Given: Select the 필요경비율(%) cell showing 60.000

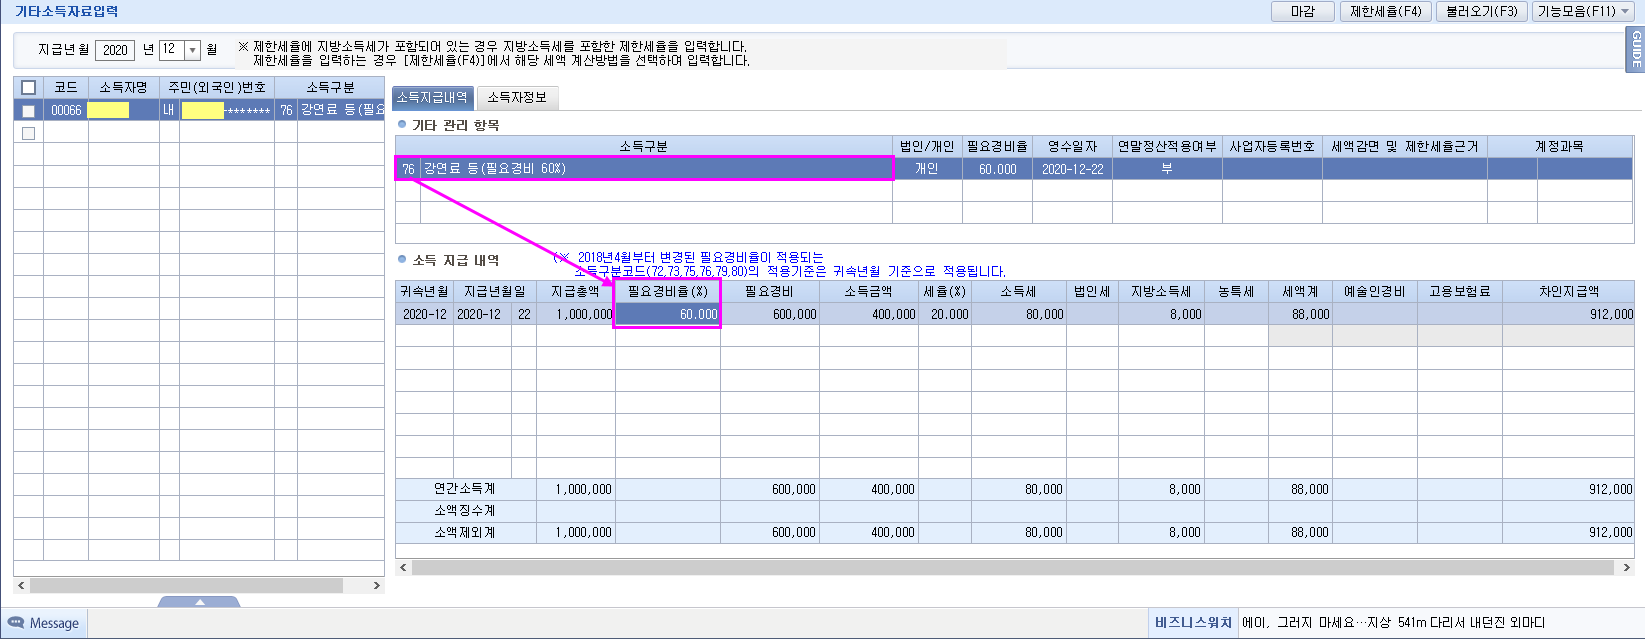Looking at the screenshot, I should 667,314.
